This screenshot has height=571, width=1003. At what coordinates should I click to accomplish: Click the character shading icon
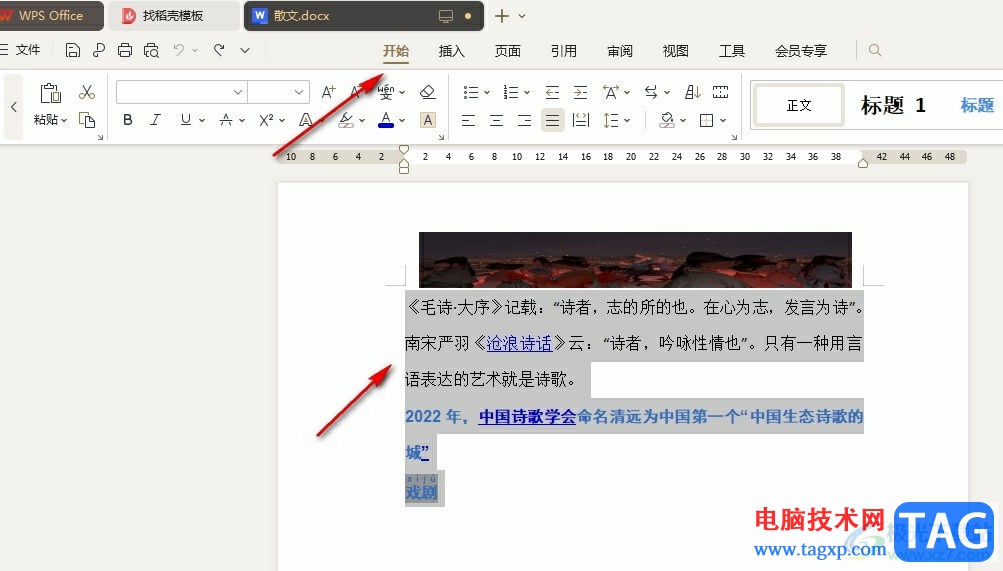coord(428,120)
